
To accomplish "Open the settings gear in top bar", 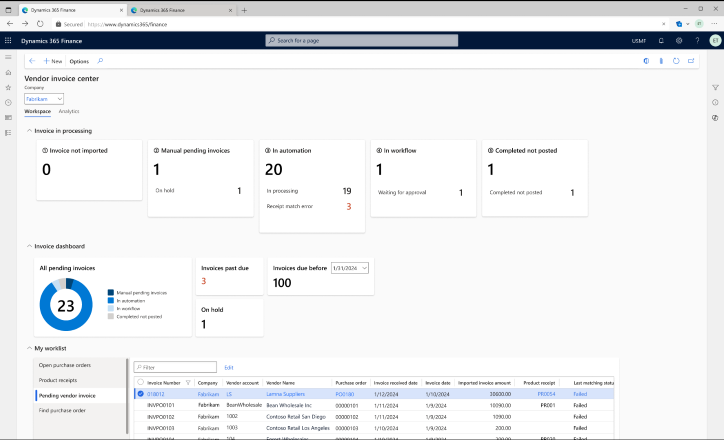I will coord(679,41).
